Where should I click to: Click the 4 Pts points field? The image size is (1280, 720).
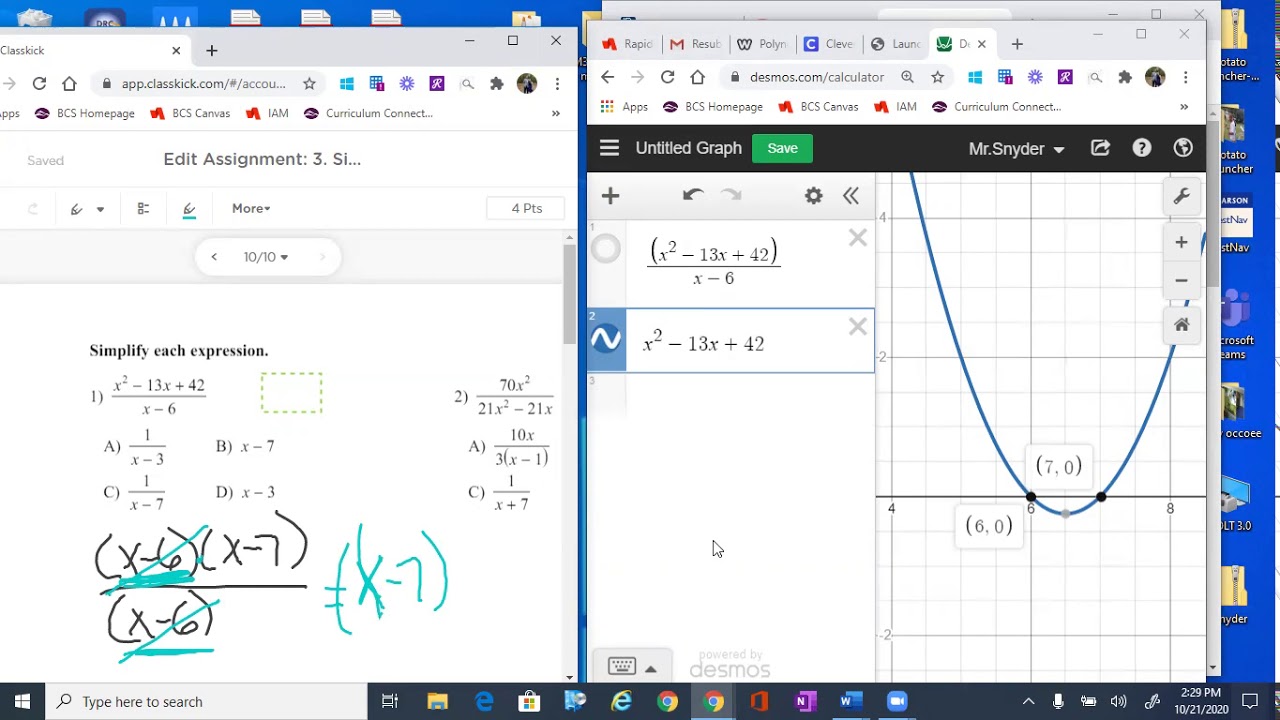click(x=526, y=208)
